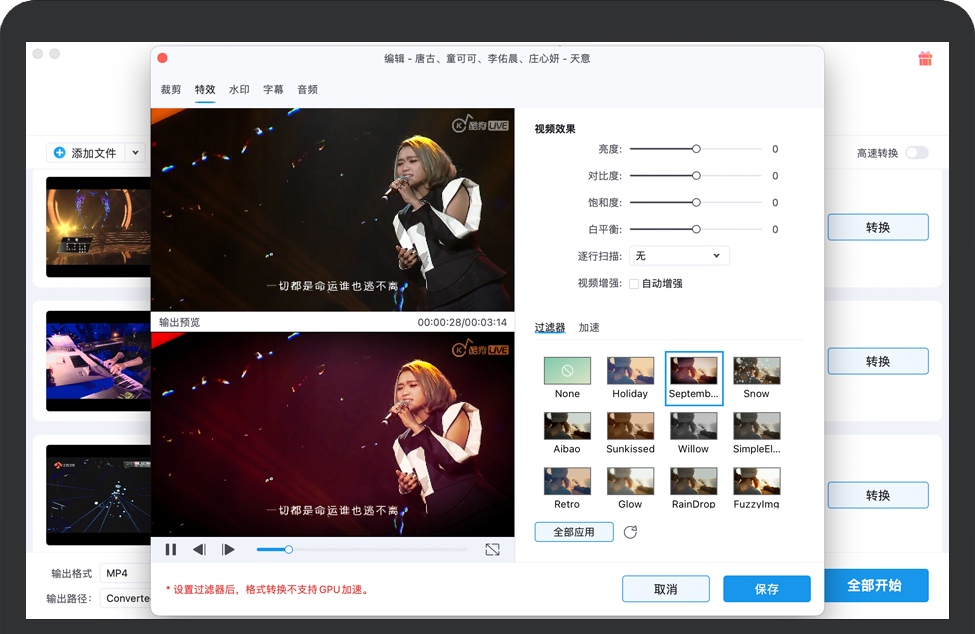This screenshot has height=634, width=975.
Task: Apply the Snow filter
Action: click(x=756, y=378)
